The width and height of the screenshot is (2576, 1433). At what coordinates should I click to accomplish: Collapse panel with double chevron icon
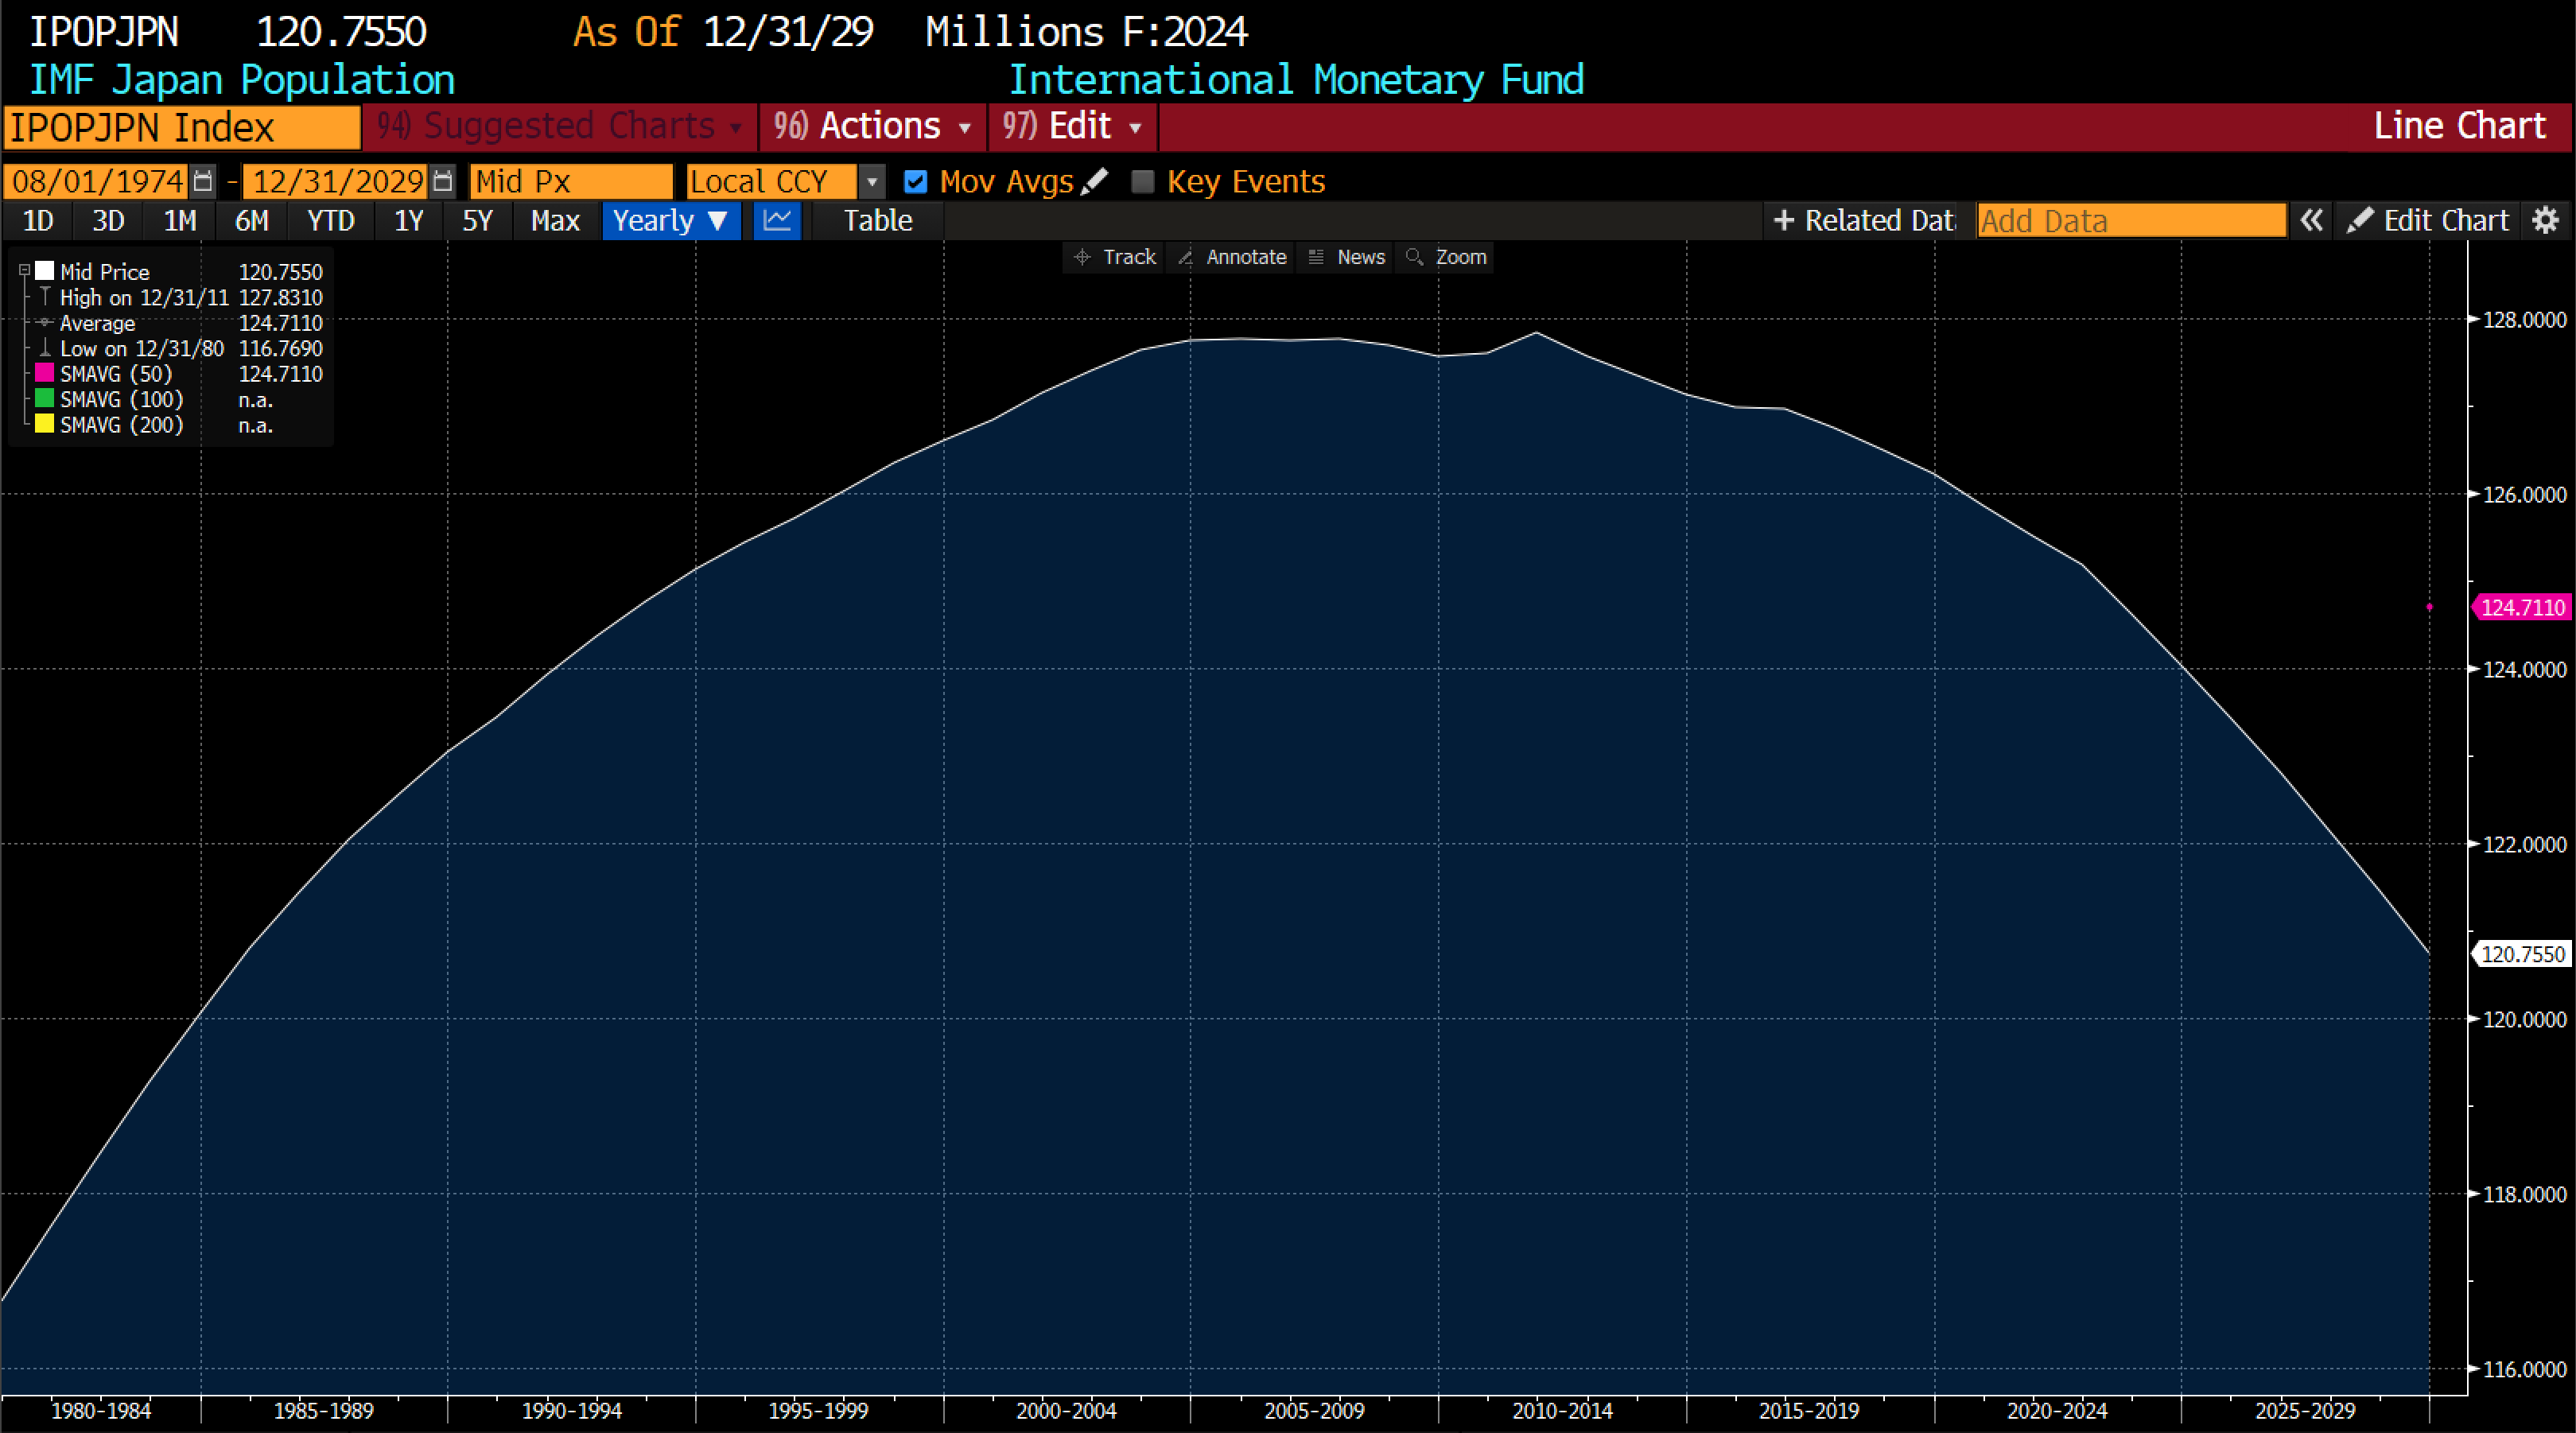(2311, 220)
